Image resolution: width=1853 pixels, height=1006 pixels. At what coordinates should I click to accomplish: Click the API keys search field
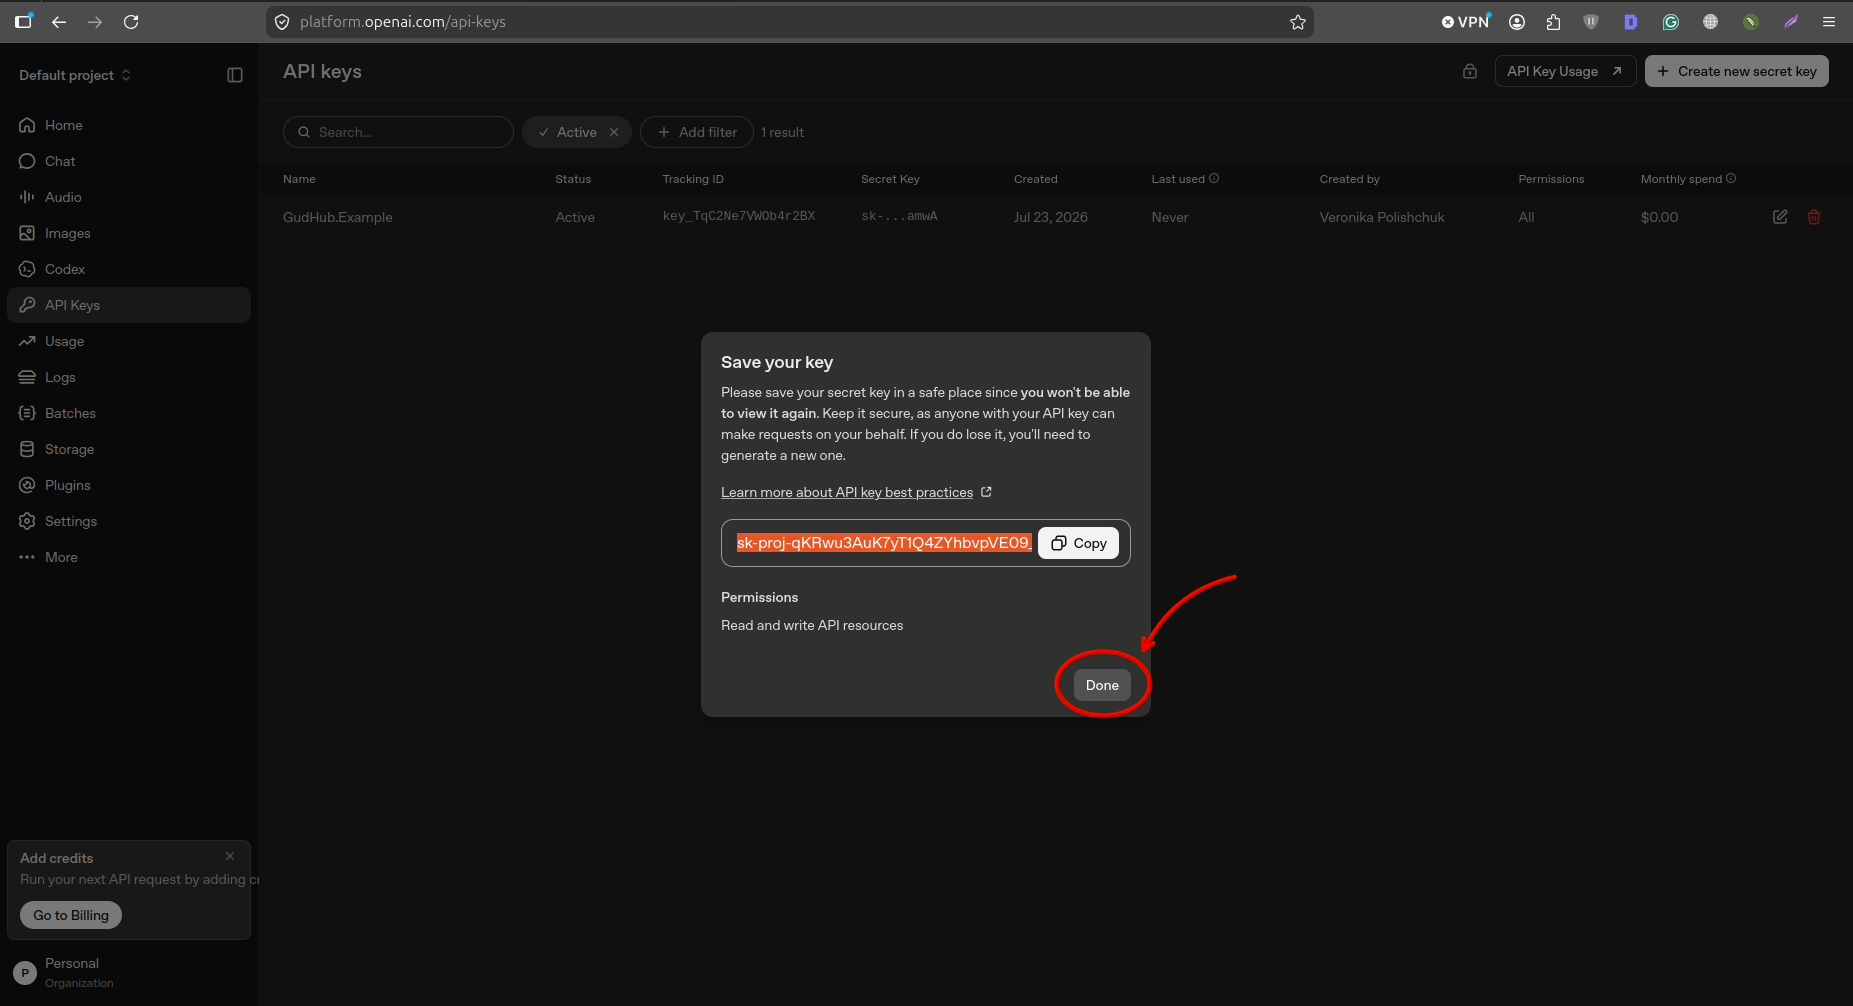tap(398, 132)
